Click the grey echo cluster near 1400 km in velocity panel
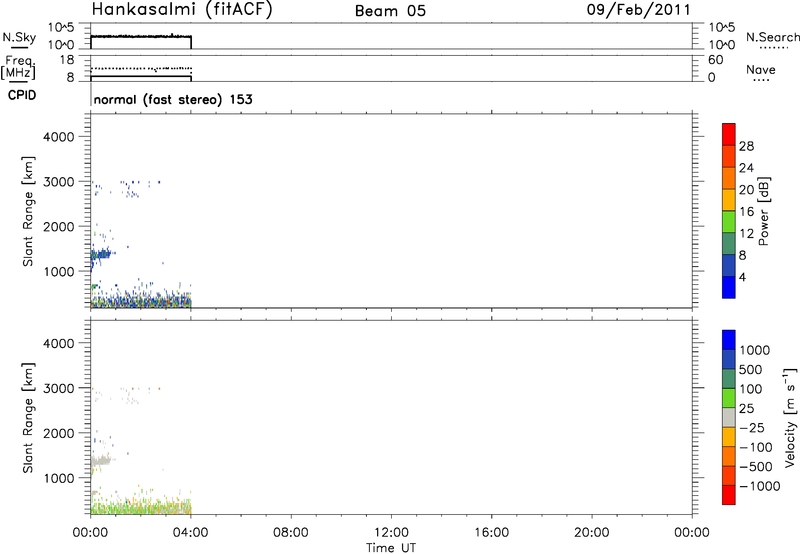The height and width of the screenshot is (554, 800). point(100,461)
